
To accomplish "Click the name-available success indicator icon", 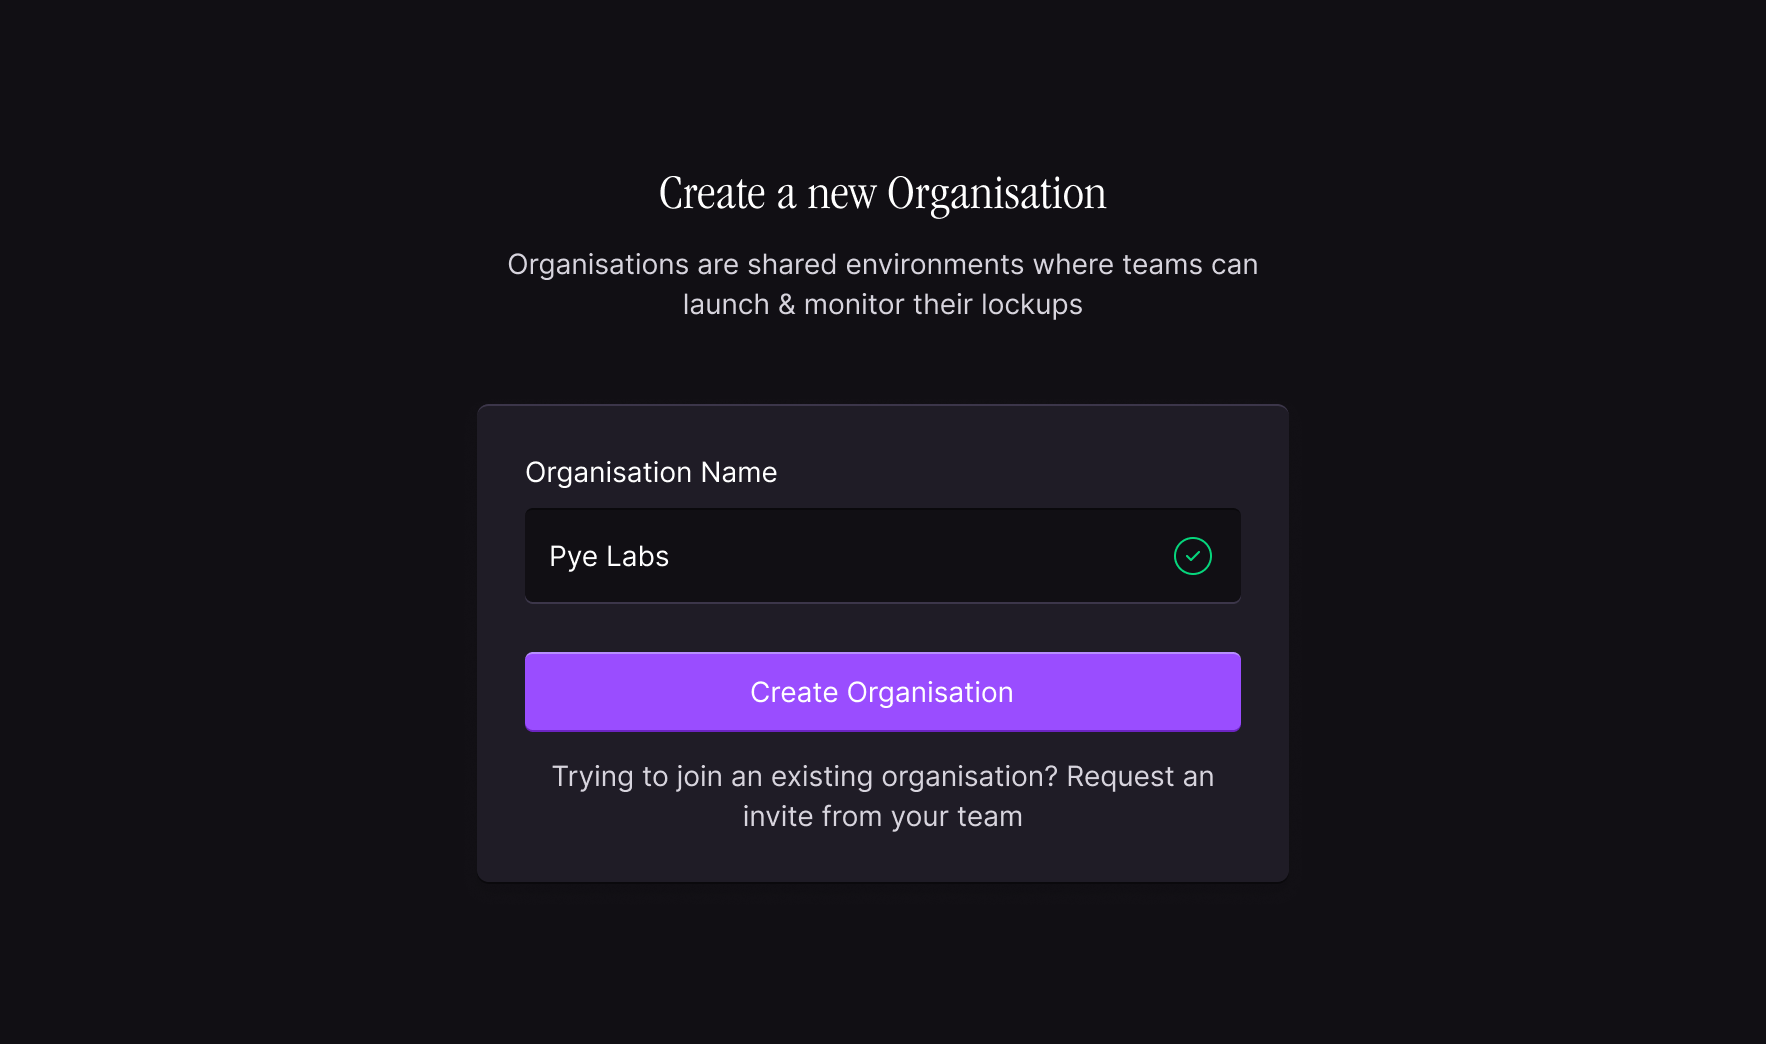I will [1192, 556].
